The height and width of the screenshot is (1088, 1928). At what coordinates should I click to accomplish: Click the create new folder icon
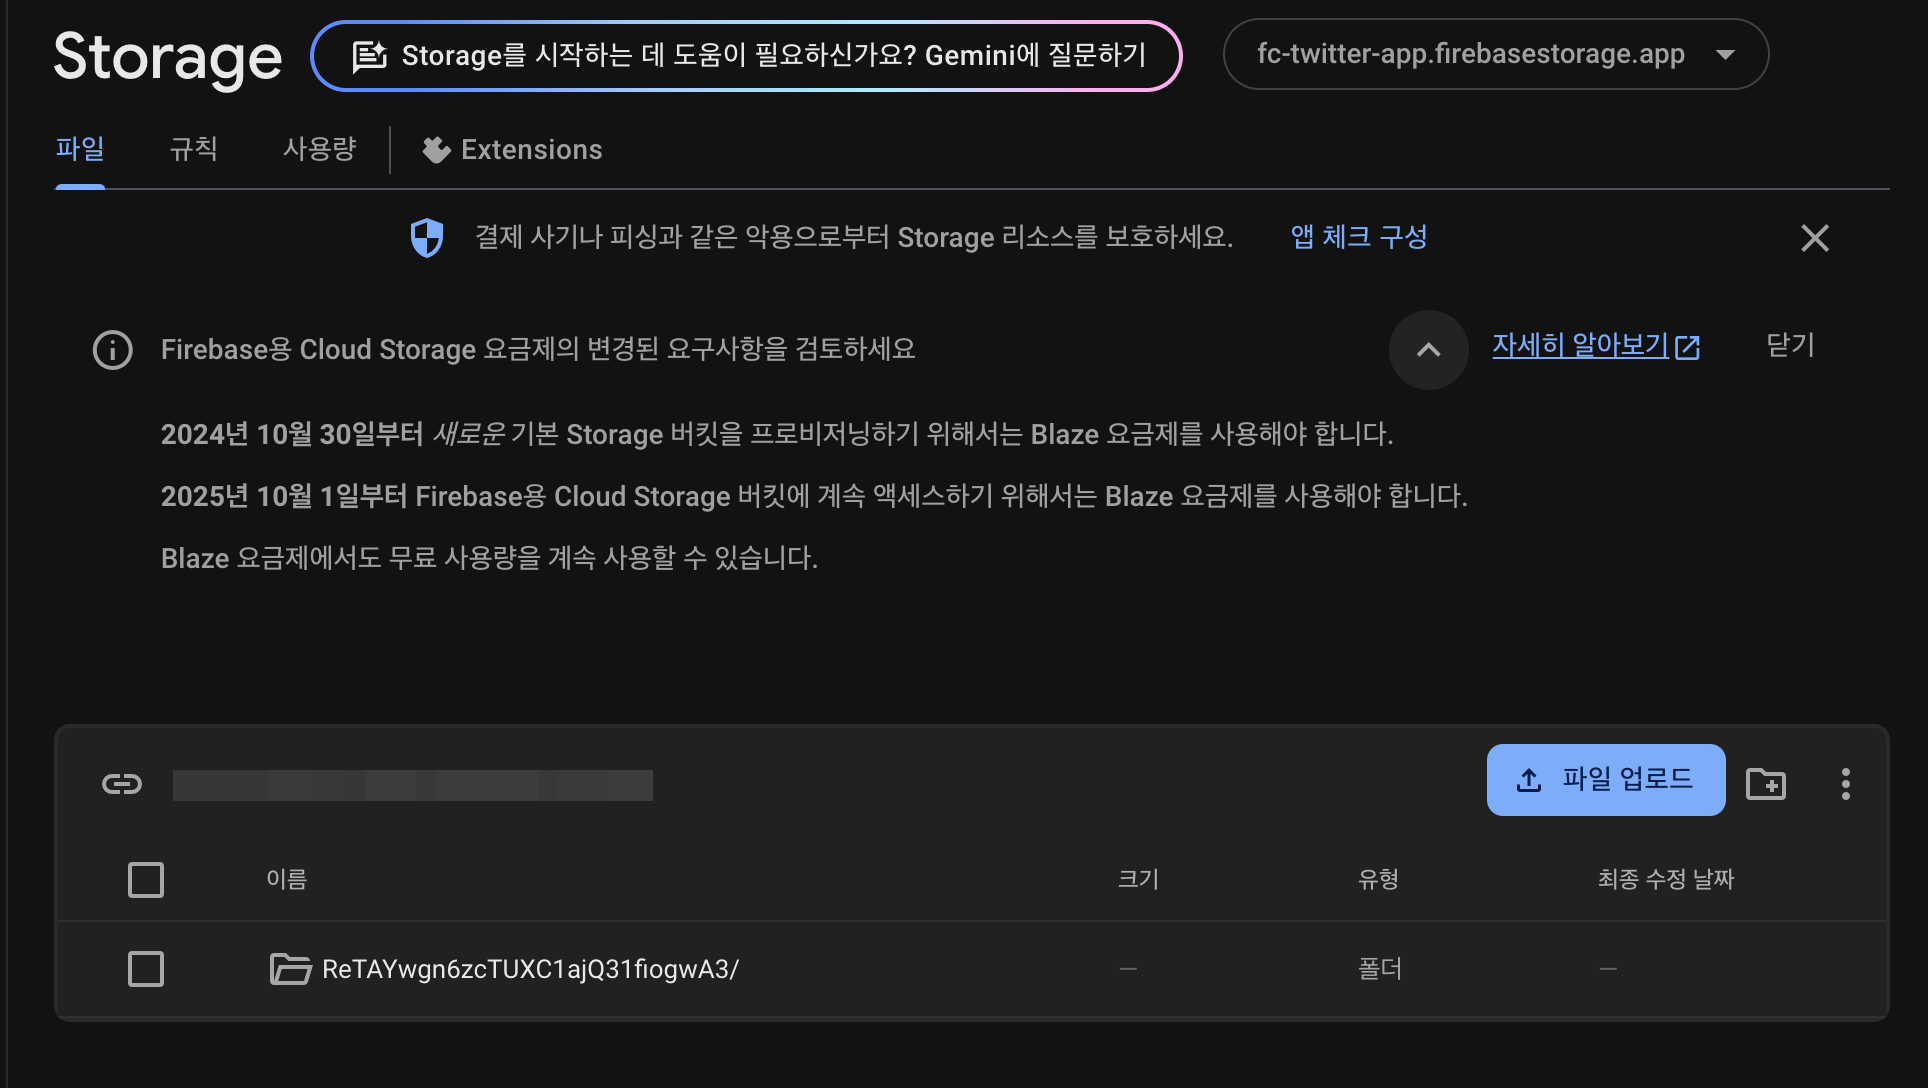point(1765,784)
